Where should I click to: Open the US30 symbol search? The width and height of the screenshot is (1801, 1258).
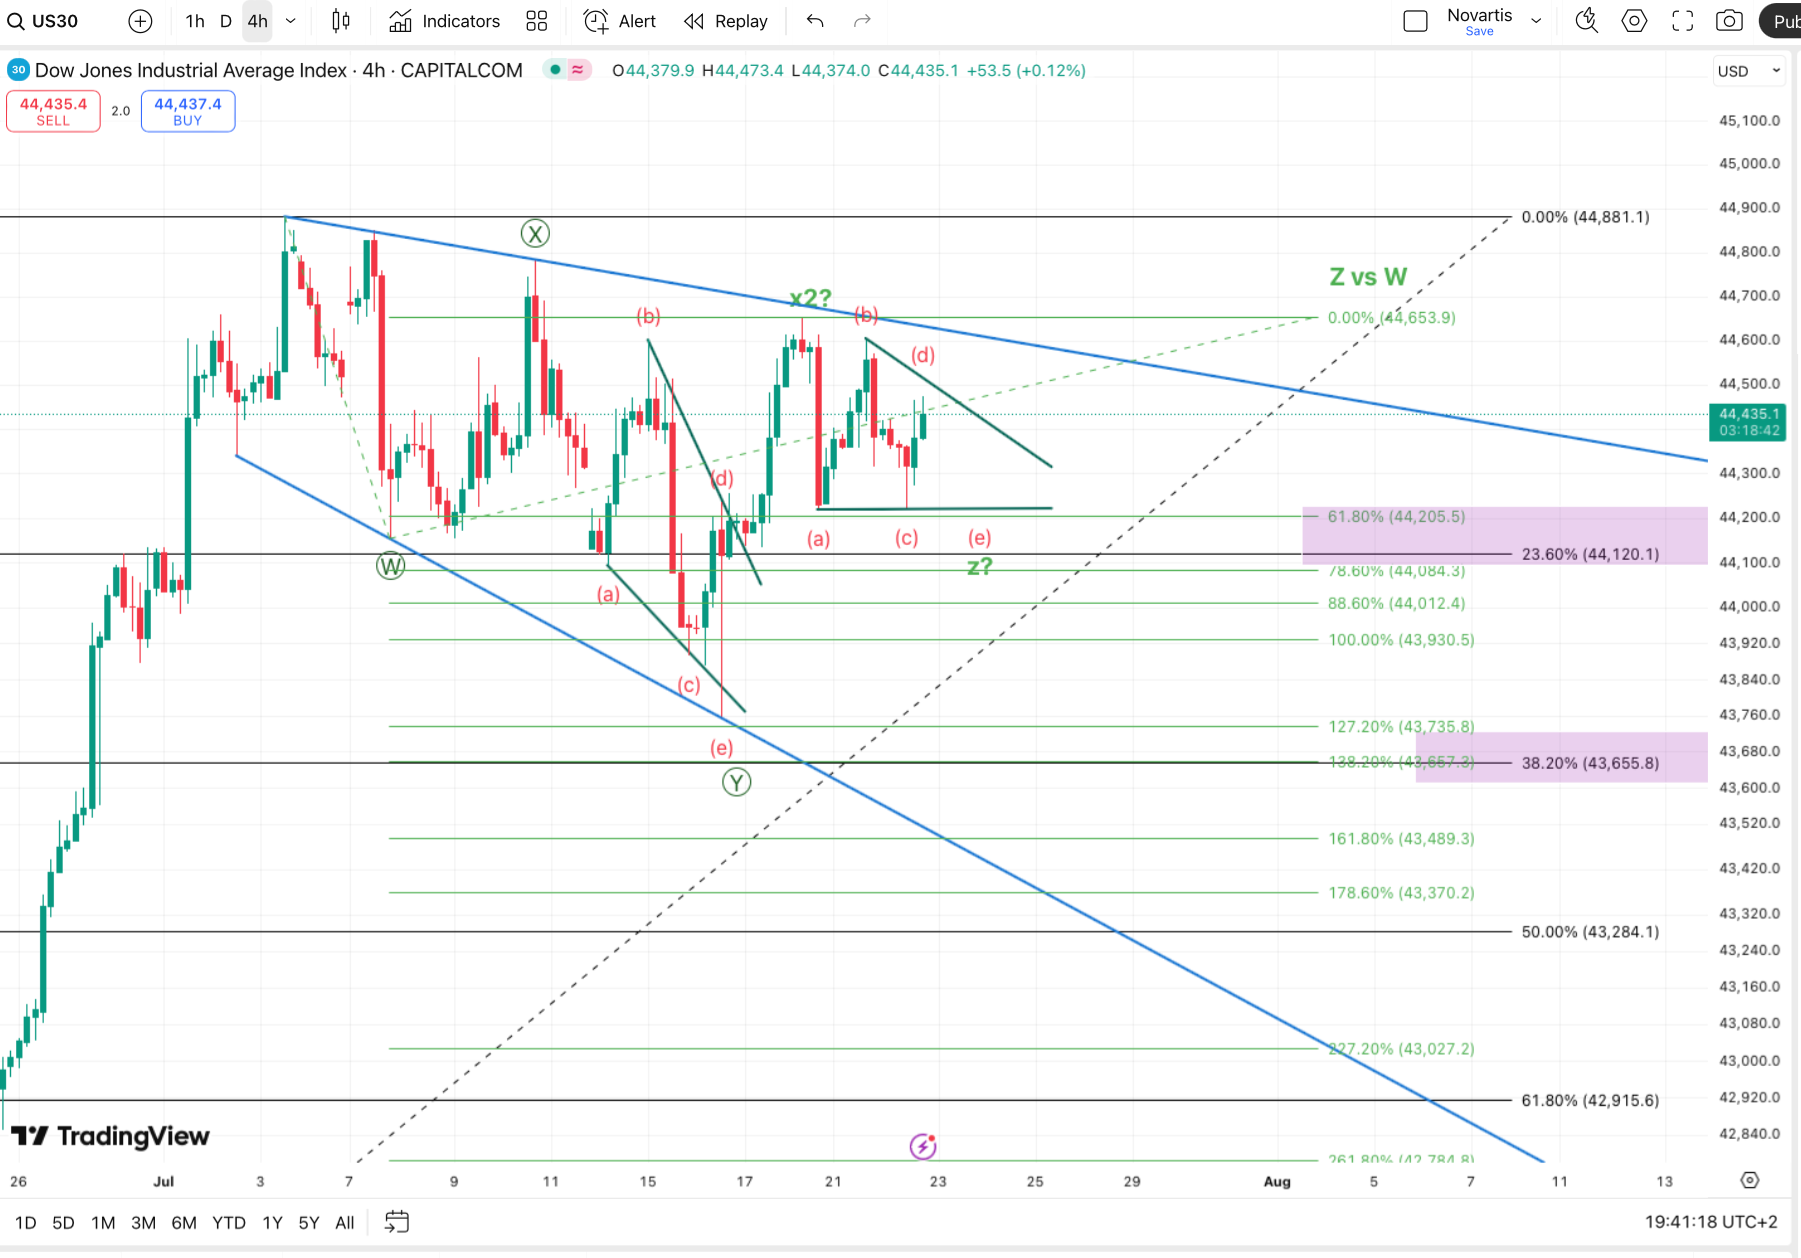[x=44, y=21]
